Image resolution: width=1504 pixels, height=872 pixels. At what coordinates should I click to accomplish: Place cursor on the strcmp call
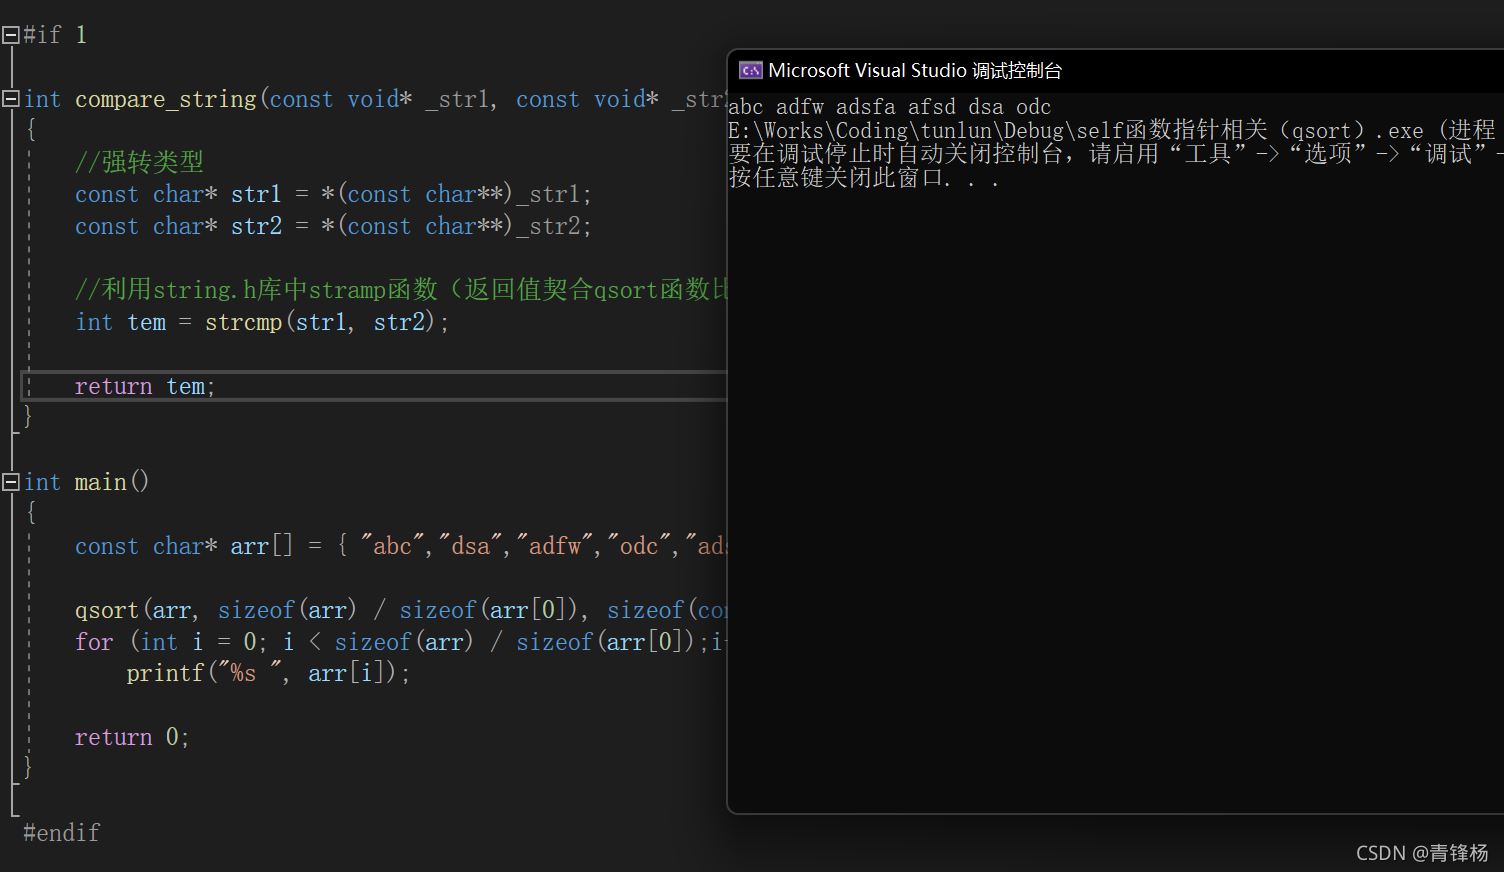pos(243,322)
